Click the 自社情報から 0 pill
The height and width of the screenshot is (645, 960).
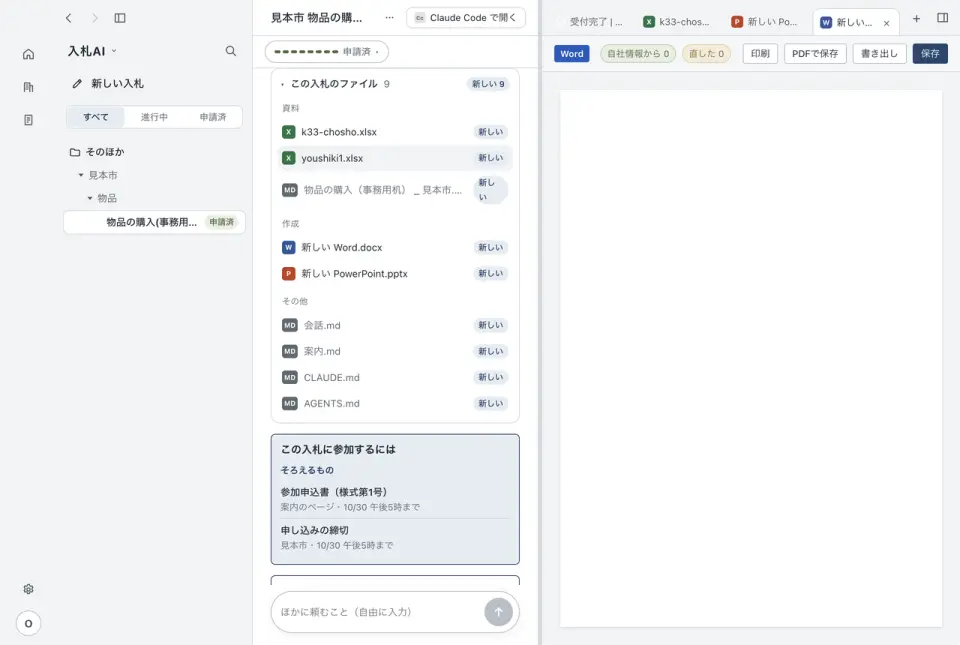click(x=638, y=54)
